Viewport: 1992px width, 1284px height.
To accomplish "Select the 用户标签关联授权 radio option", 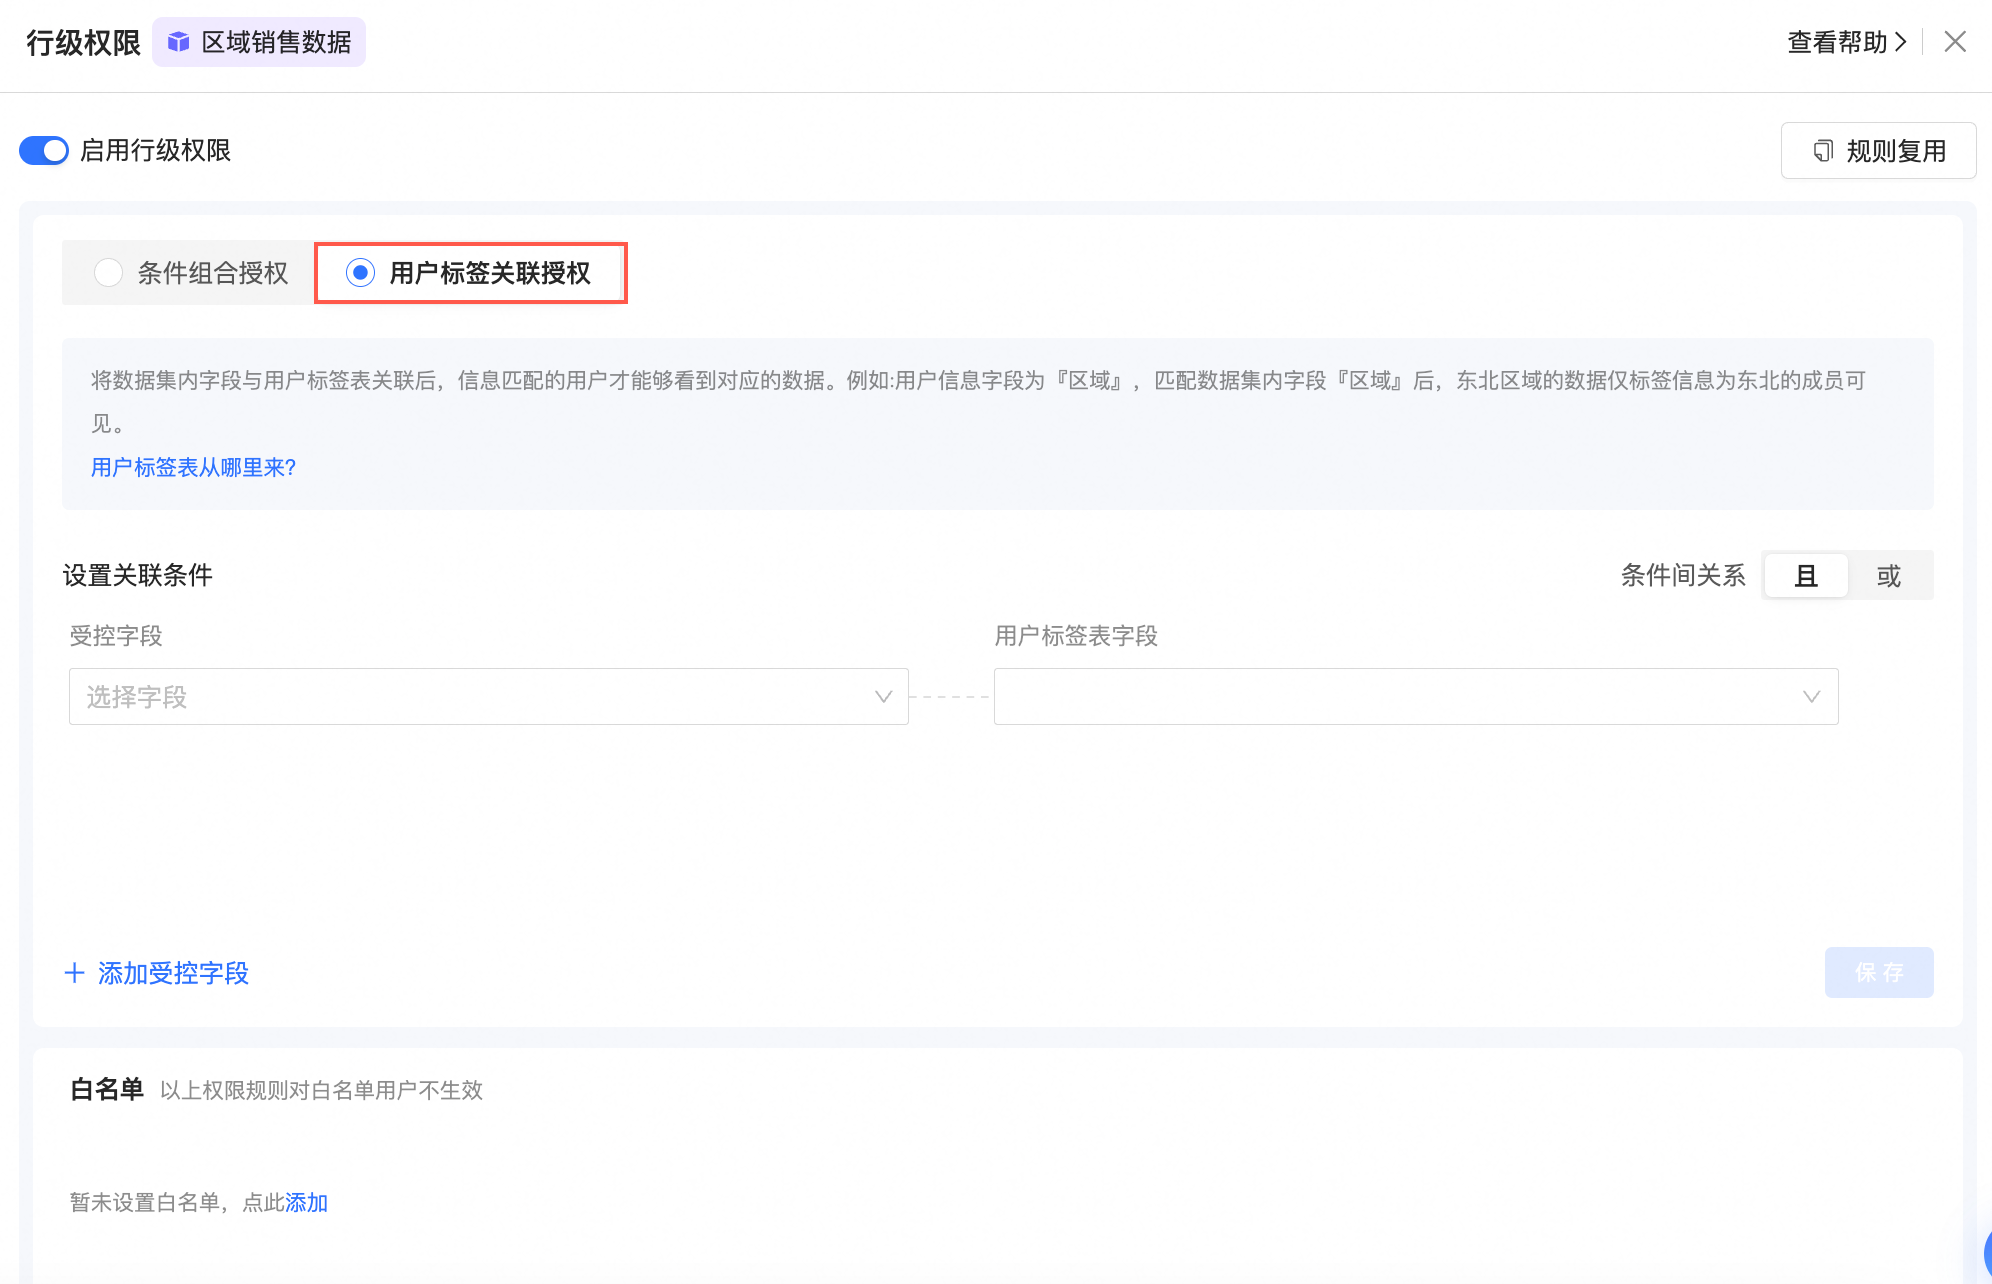I will click(360, 272).
